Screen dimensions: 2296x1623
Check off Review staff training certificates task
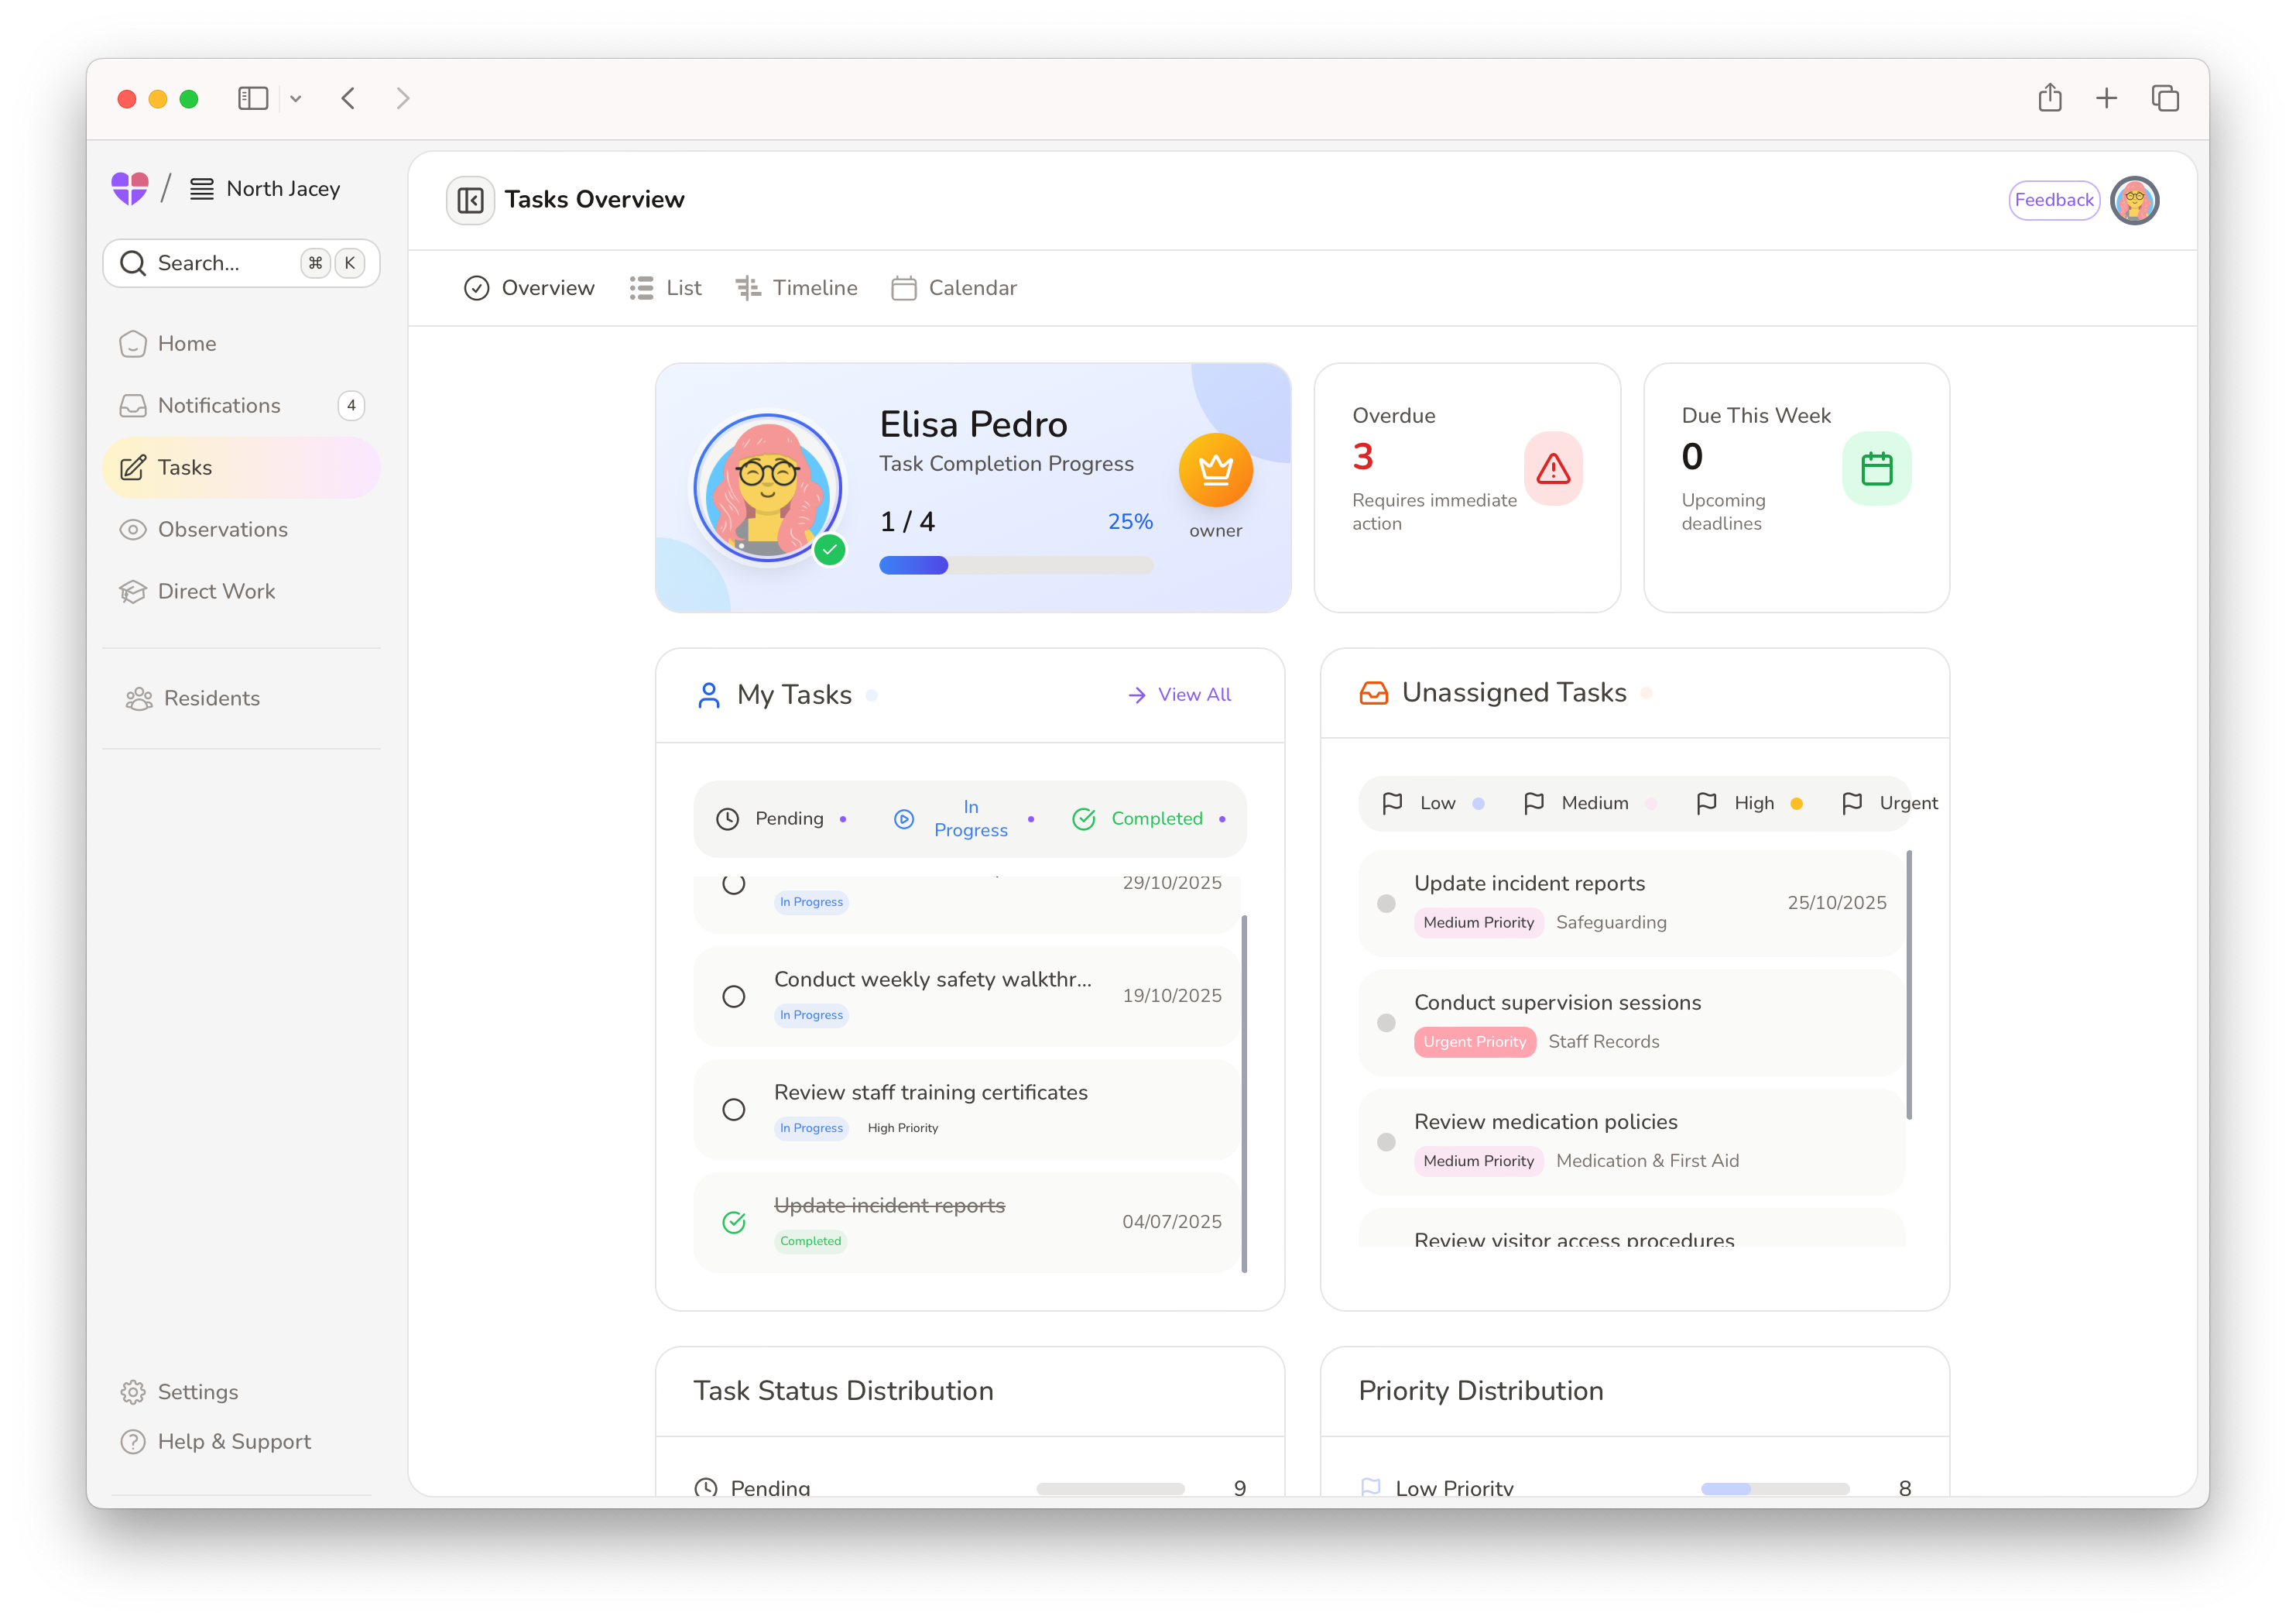point(734,1110)
